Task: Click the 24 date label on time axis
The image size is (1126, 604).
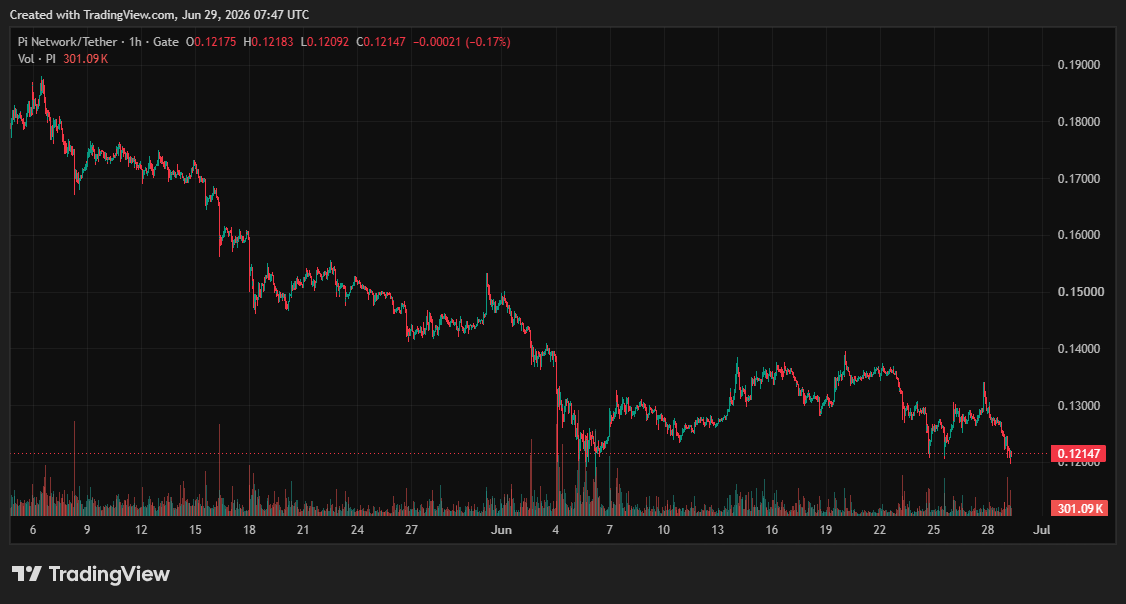Action: [x=357, y=529]
